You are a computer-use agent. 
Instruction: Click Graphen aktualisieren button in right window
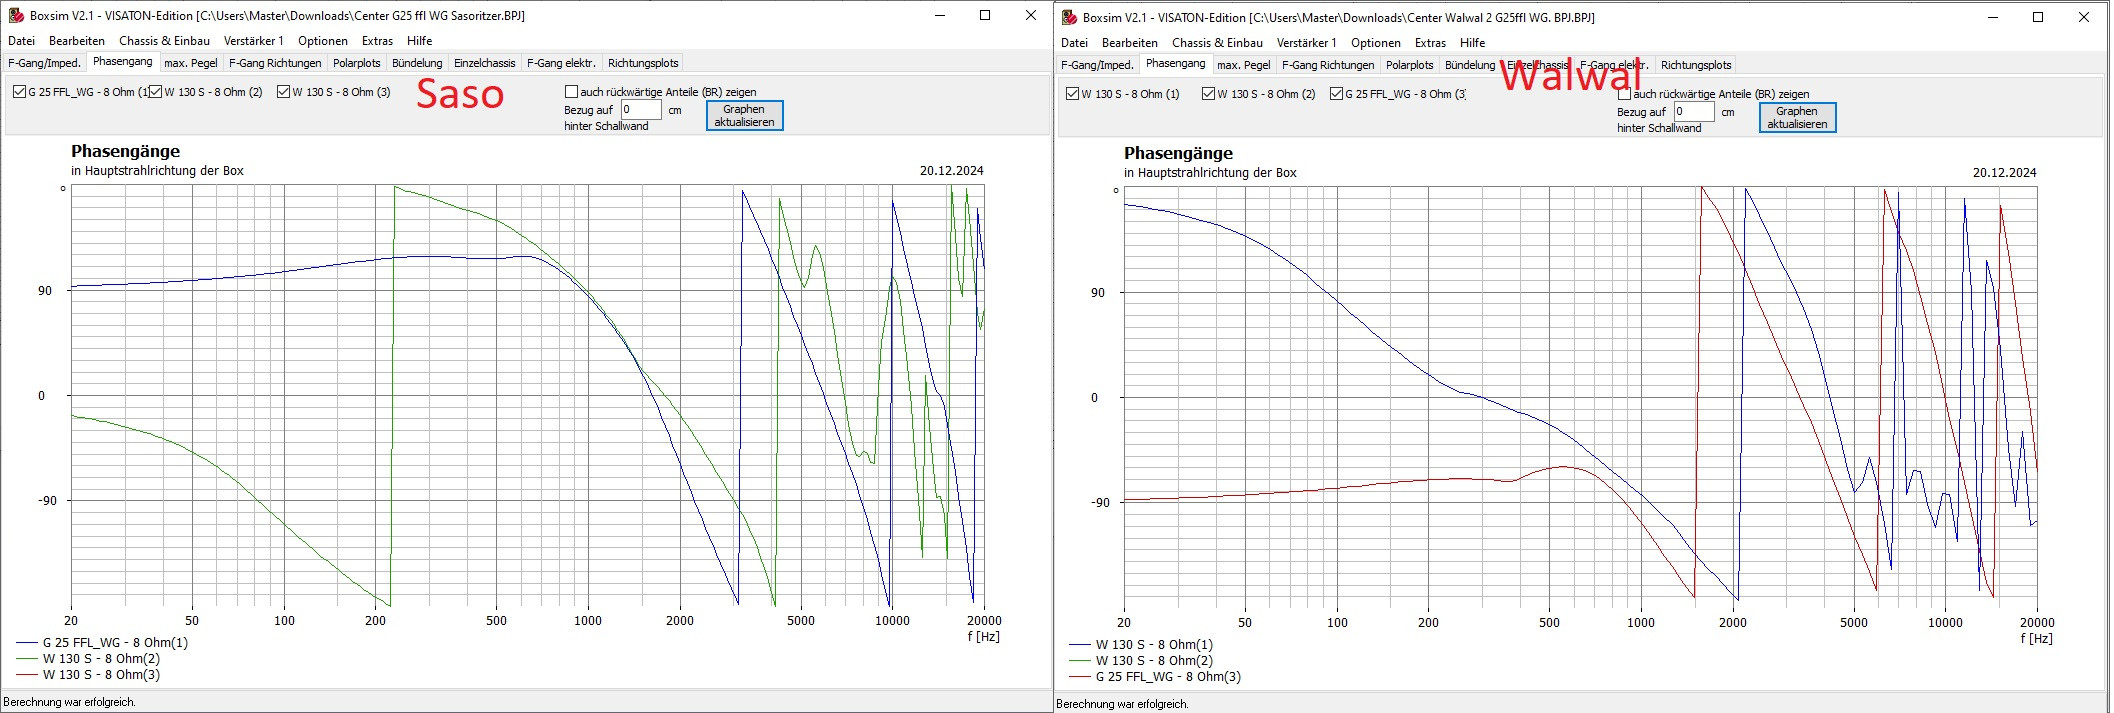(x=1797, y=118)
